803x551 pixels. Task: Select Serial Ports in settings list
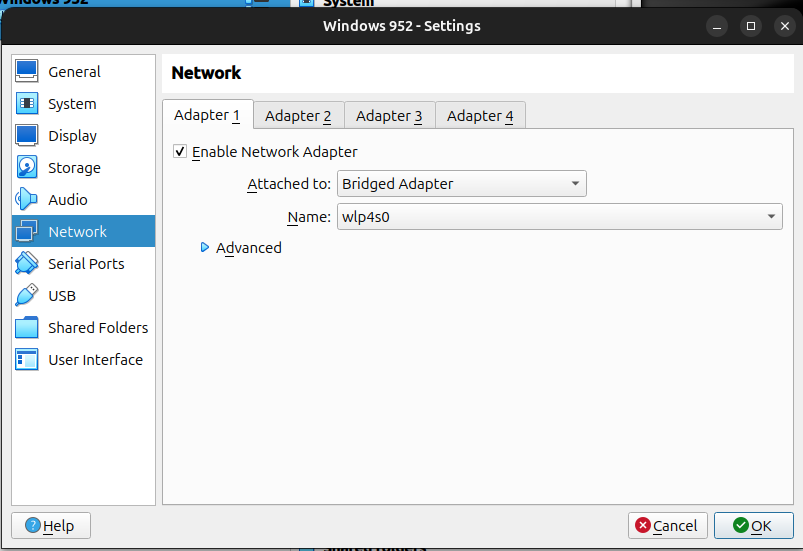pos(83,263)
